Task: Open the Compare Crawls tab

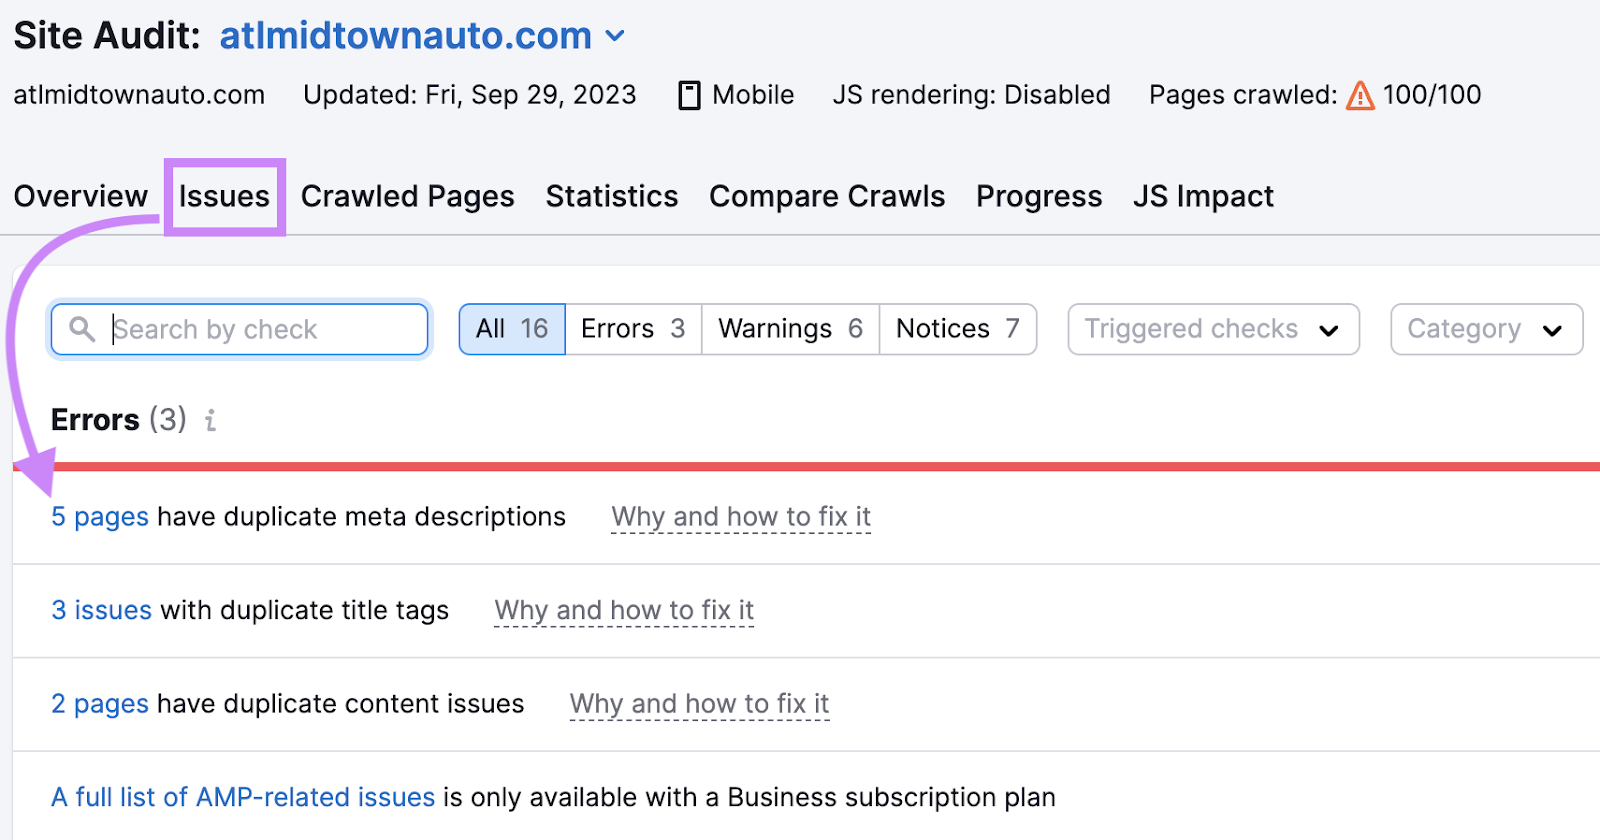Action: click(827, 196)
